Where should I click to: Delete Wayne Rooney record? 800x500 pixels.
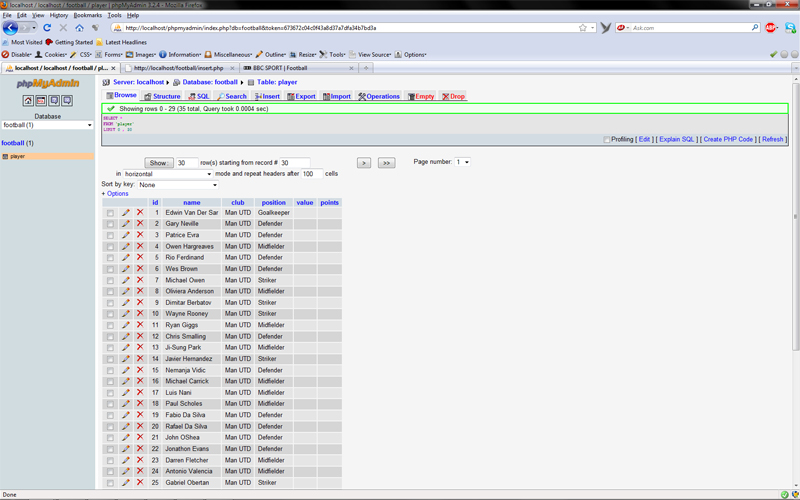click(140, 313)
